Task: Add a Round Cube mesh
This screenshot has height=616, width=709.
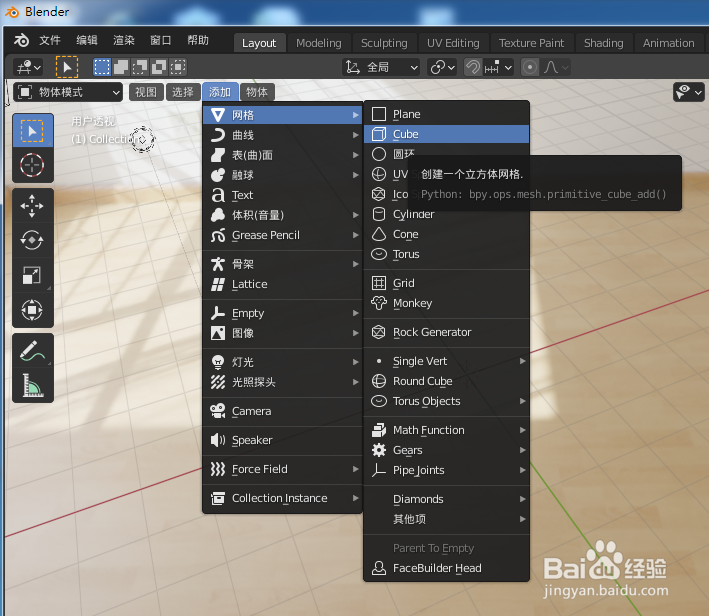Action: 446,381
